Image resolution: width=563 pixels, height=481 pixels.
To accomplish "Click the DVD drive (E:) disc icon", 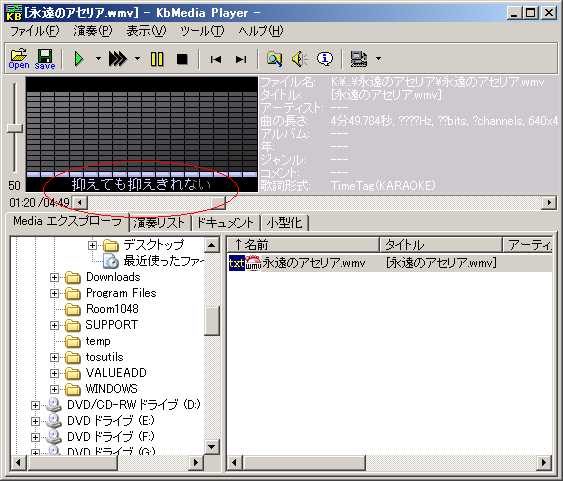I will tap(54, 421).
